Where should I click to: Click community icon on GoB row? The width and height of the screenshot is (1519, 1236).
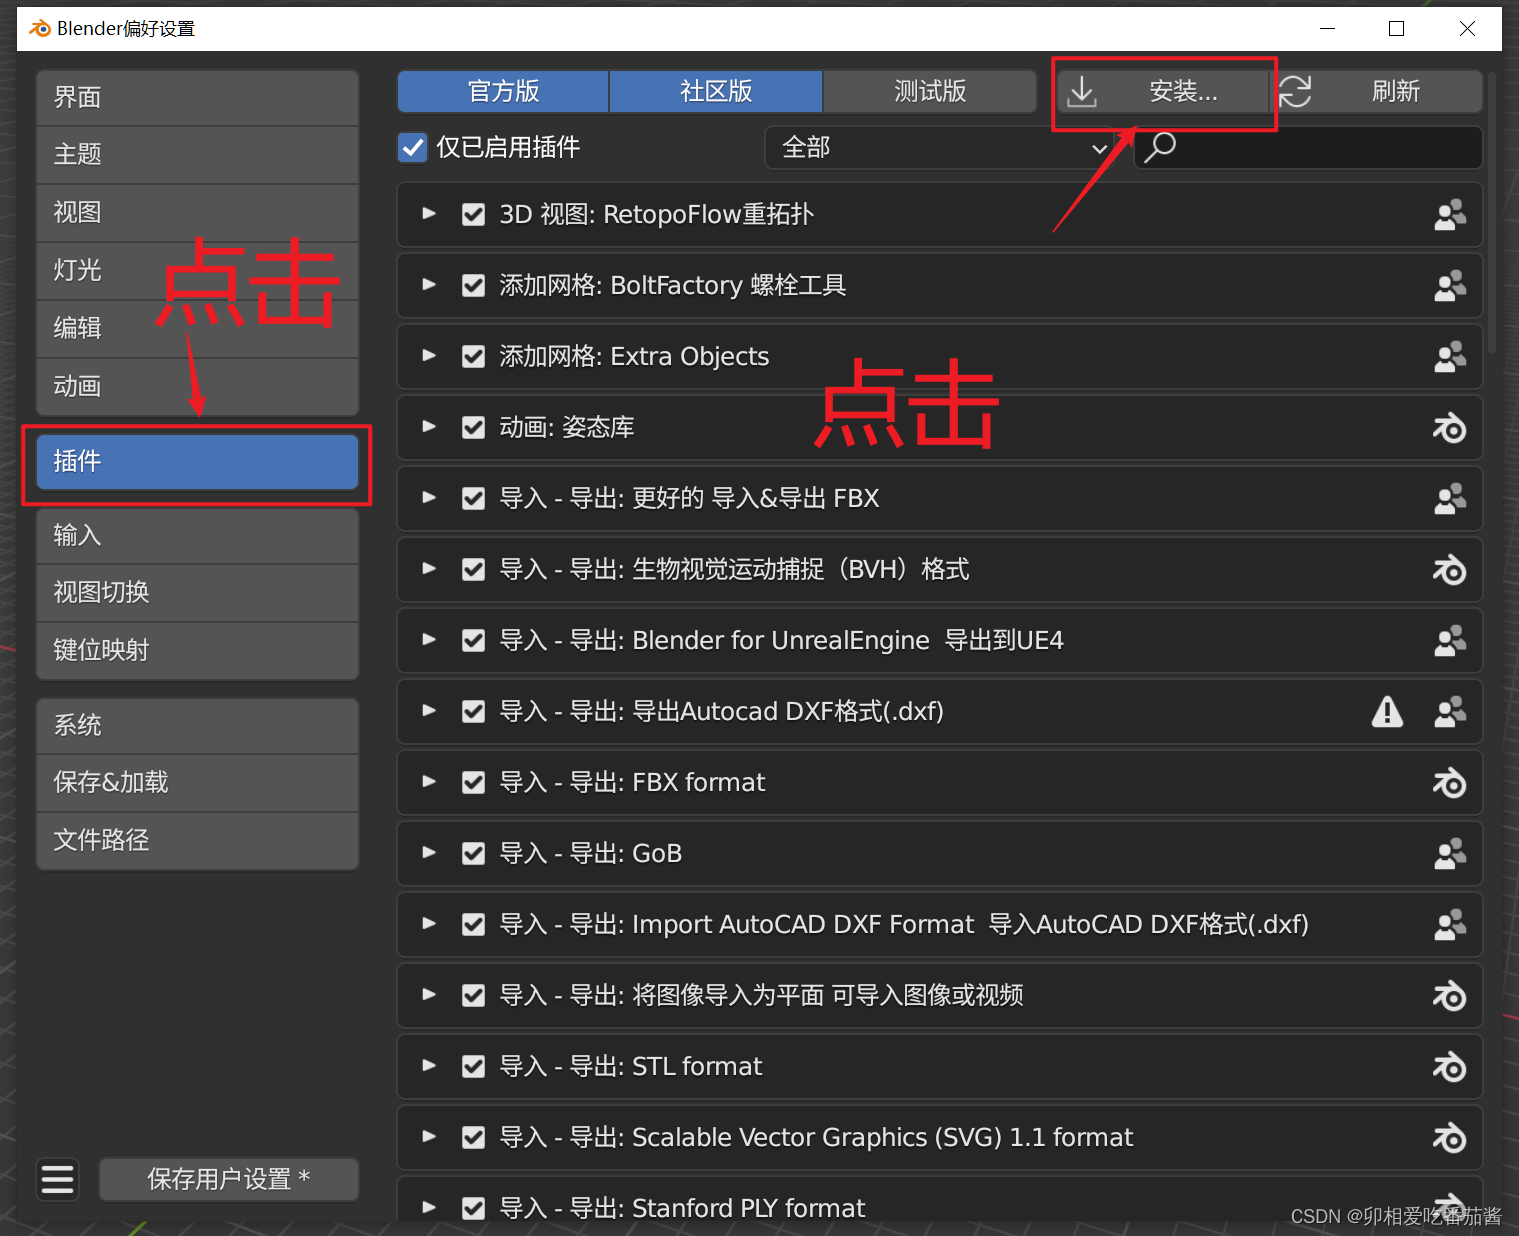(1450, 854)
